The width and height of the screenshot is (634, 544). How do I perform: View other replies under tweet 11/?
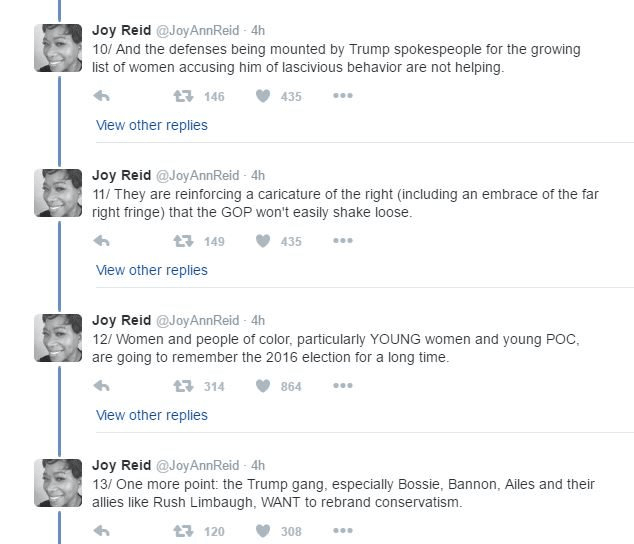point(152,270)
